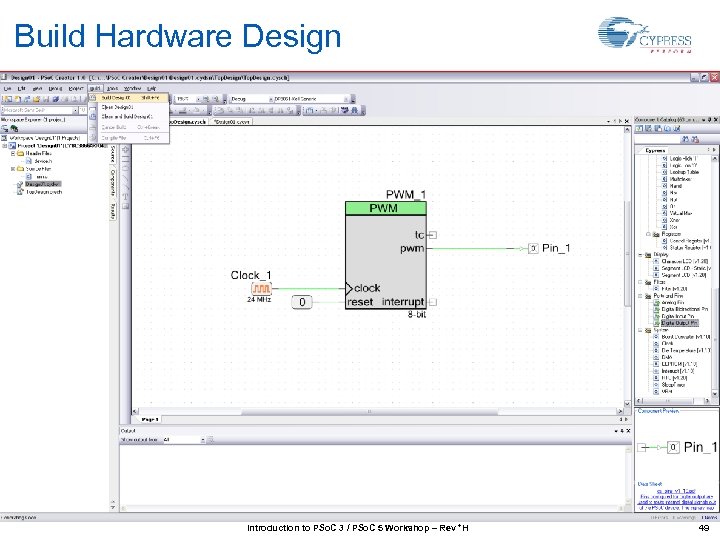Collapse the Filters catalog category
The width and height of the screenshot is (720, 540).
(641, 282)
